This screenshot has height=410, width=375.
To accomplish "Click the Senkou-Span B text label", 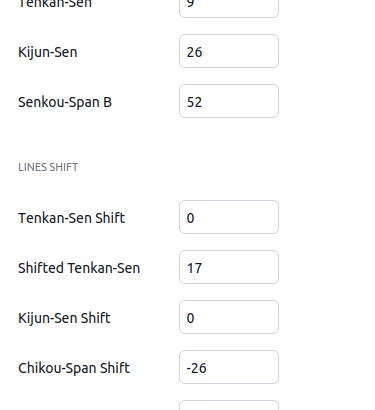I will point(65,102).
